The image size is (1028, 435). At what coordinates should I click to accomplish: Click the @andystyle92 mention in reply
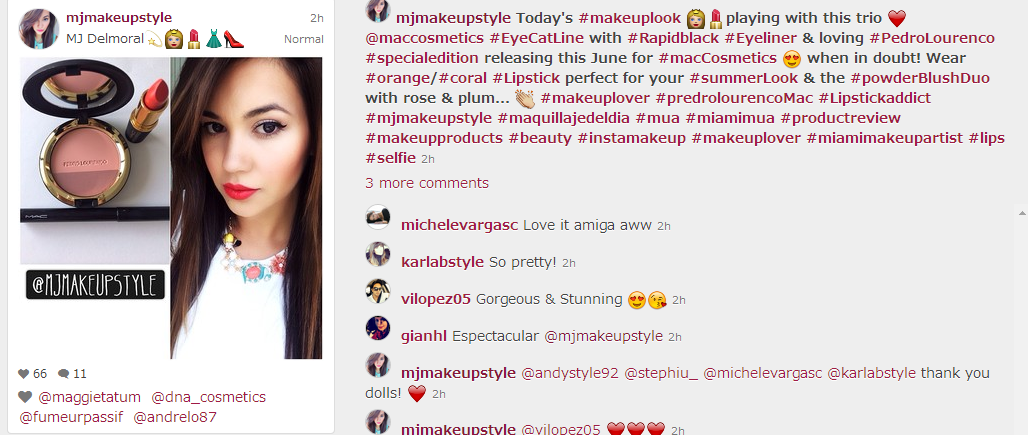point(570,373)
